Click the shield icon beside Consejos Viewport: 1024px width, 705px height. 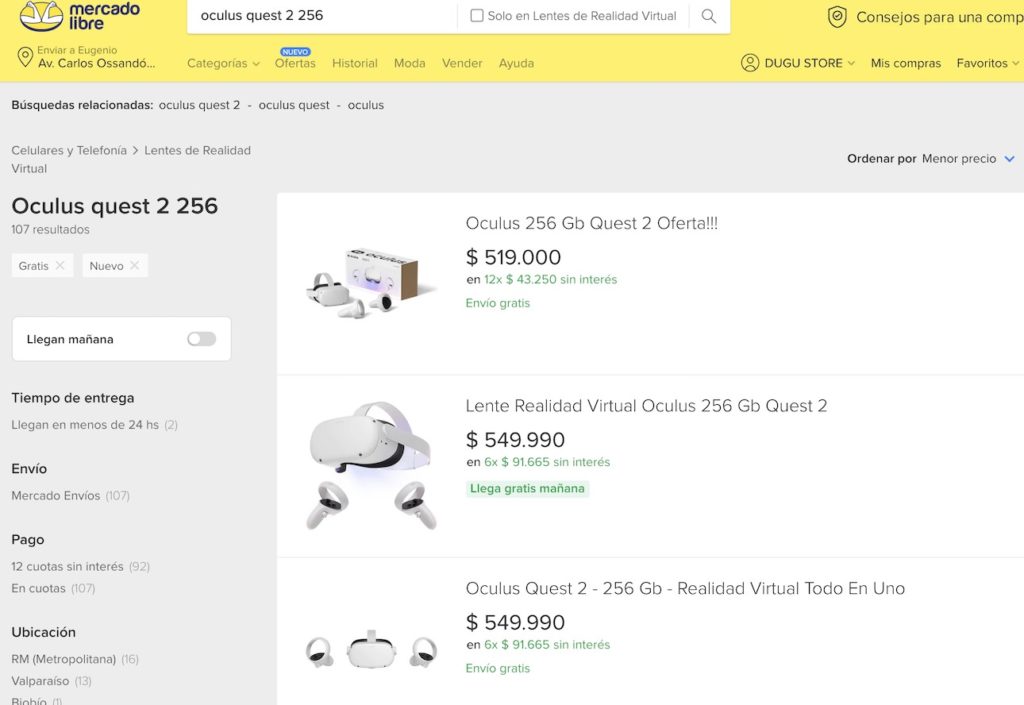tap(837, 17)
